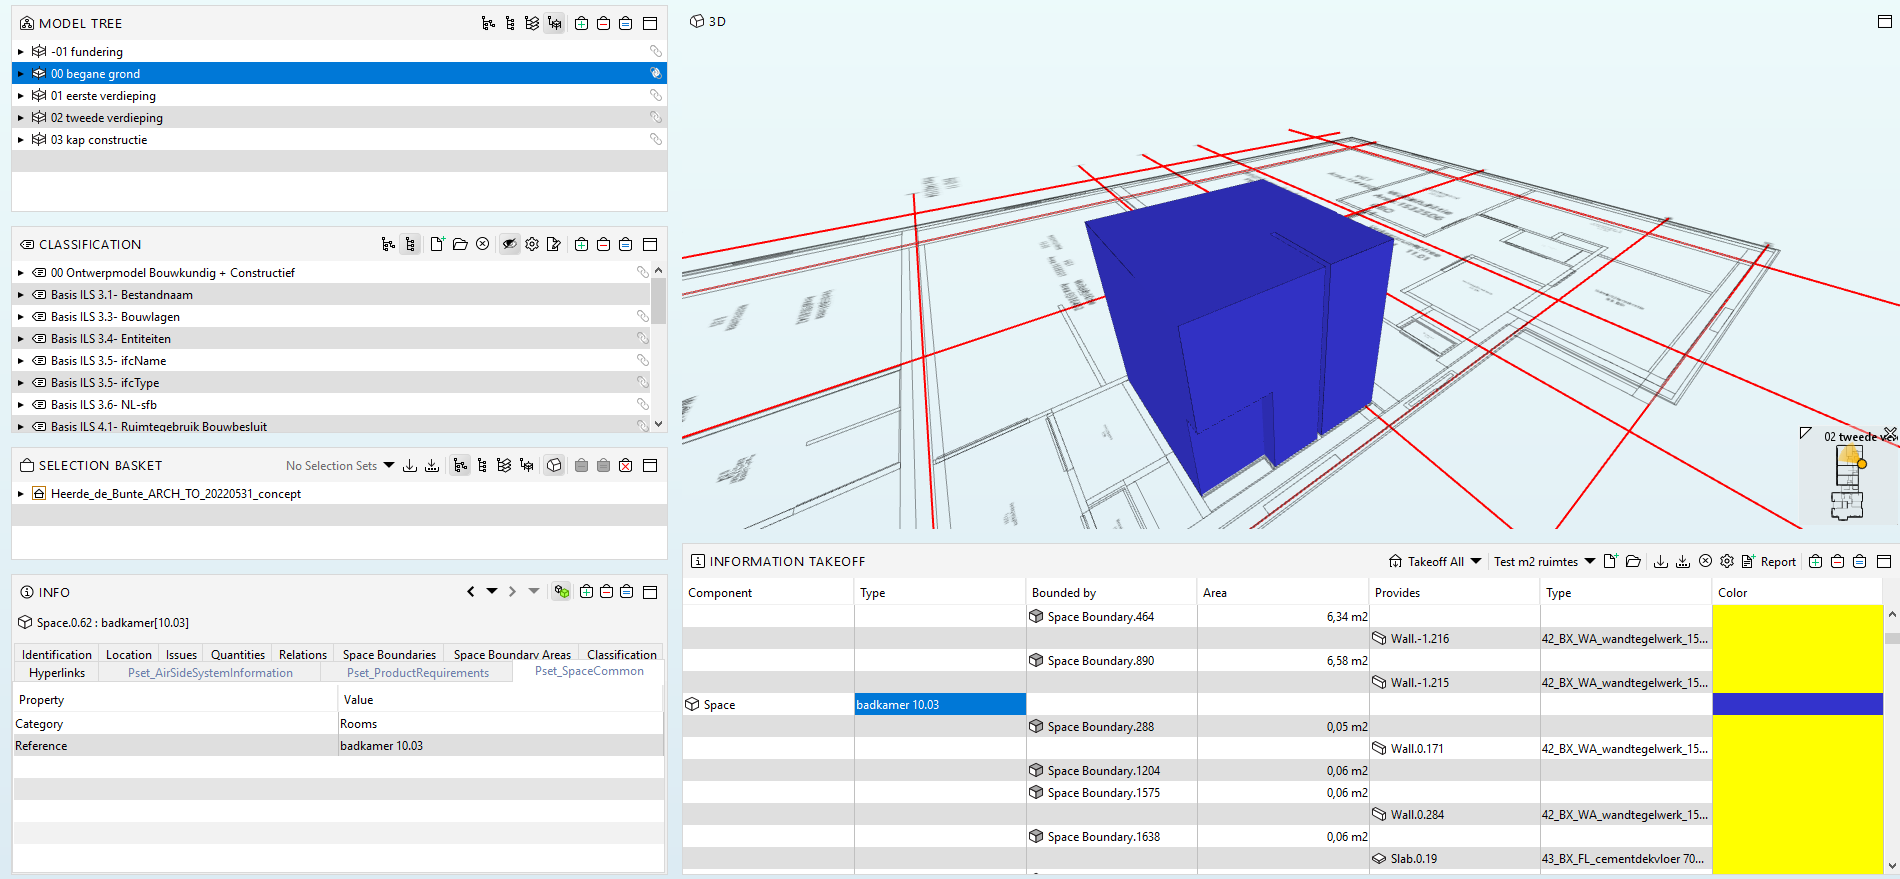
Task: Switch Model Tree to layers grouping view
Action: [532, 23]
